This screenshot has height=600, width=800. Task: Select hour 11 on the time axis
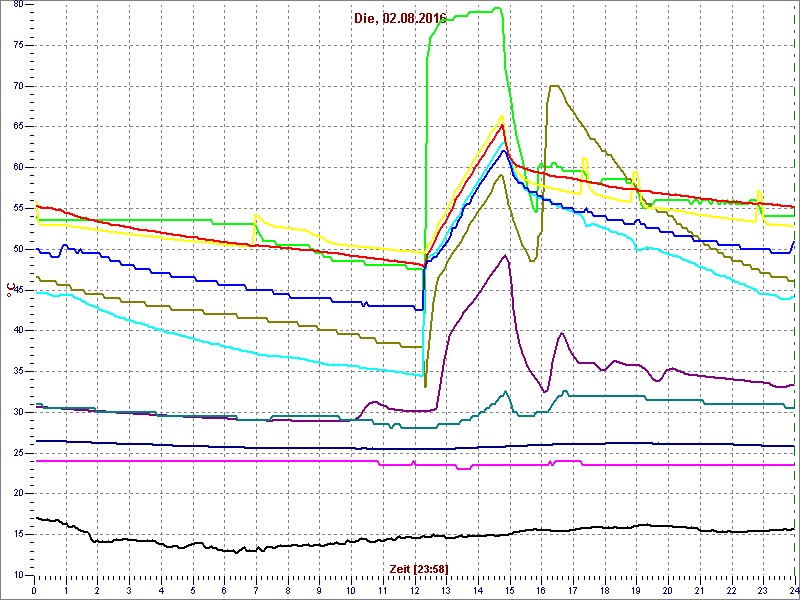click(383, 590)
